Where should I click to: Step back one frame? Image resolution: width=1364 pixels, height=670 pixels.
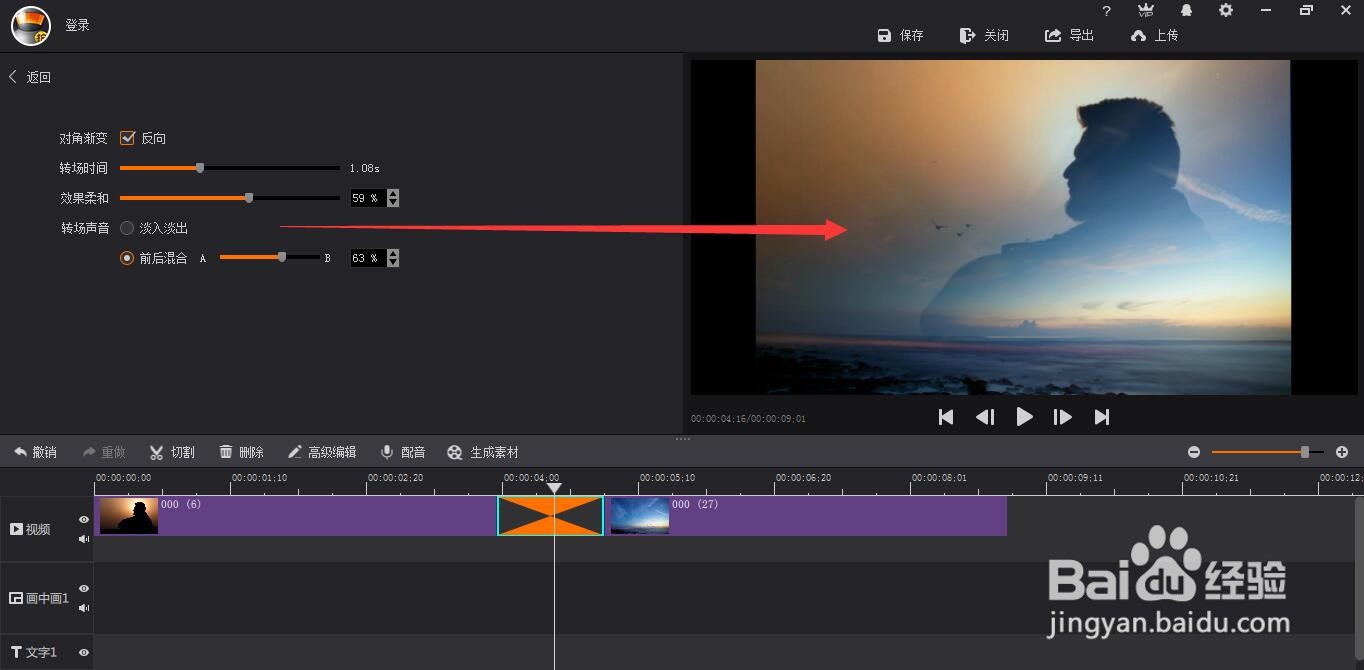pyautogui.click(x=985, y=417)
